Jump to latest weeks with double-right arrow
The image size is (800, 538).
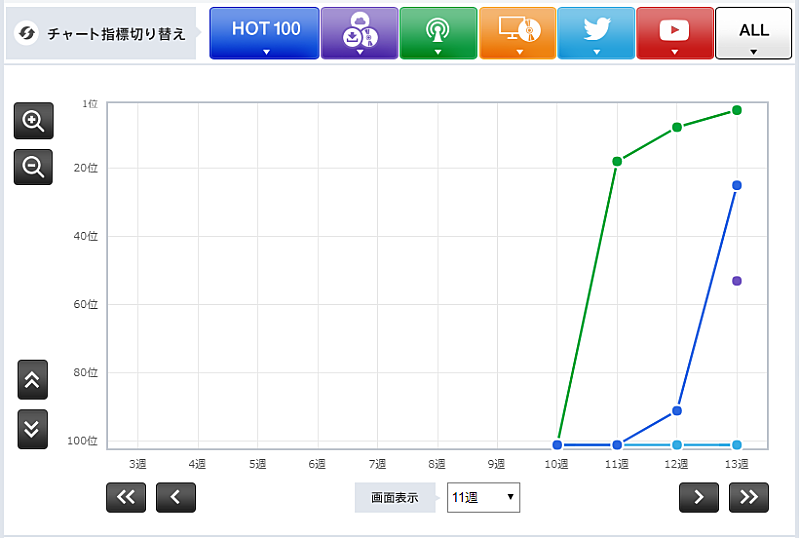749,497
